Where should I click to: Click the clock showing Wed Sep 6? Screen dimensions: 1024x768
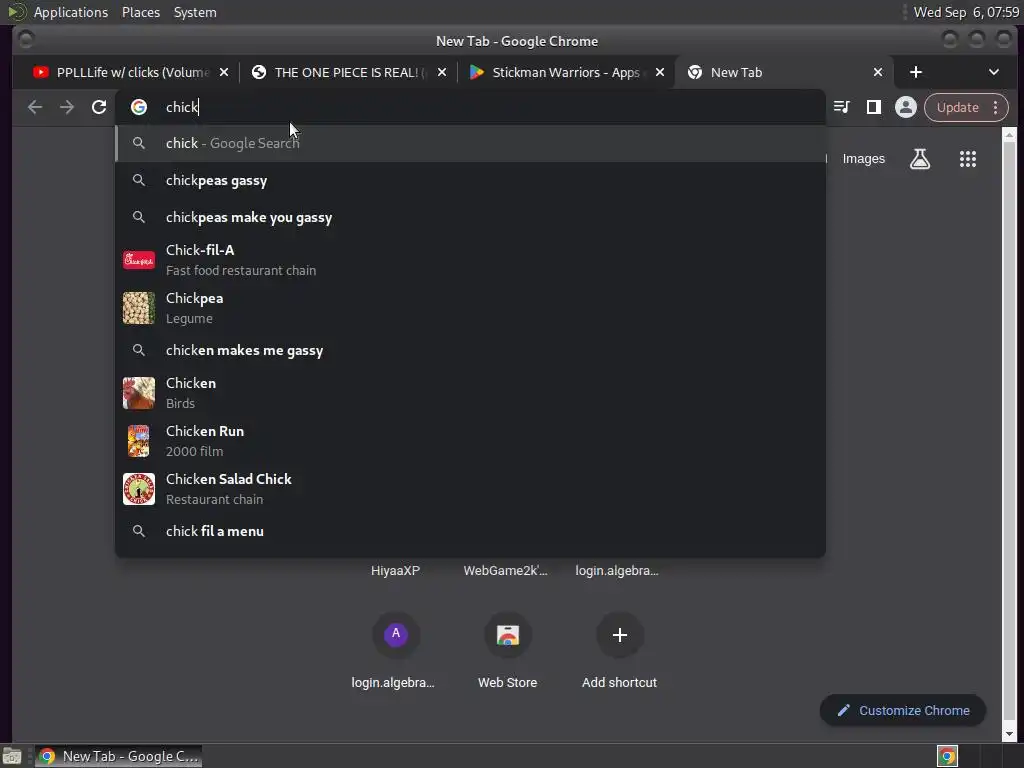point(966,12)
